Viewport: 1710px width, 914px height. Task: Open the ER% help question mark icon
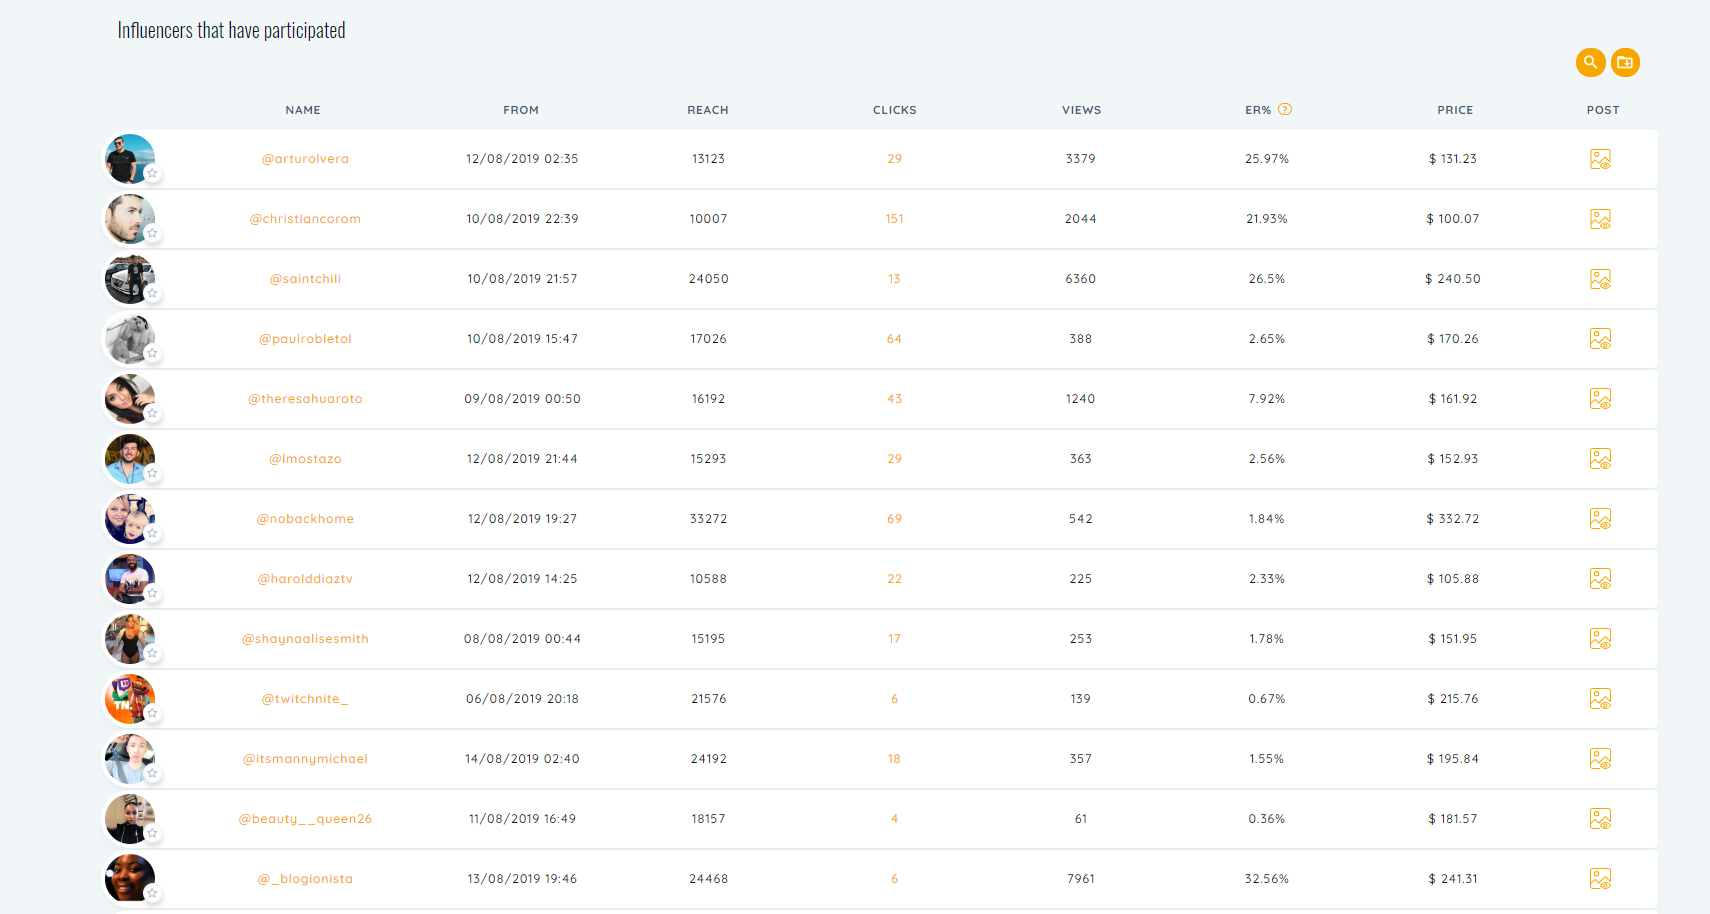coord(1285,109)
